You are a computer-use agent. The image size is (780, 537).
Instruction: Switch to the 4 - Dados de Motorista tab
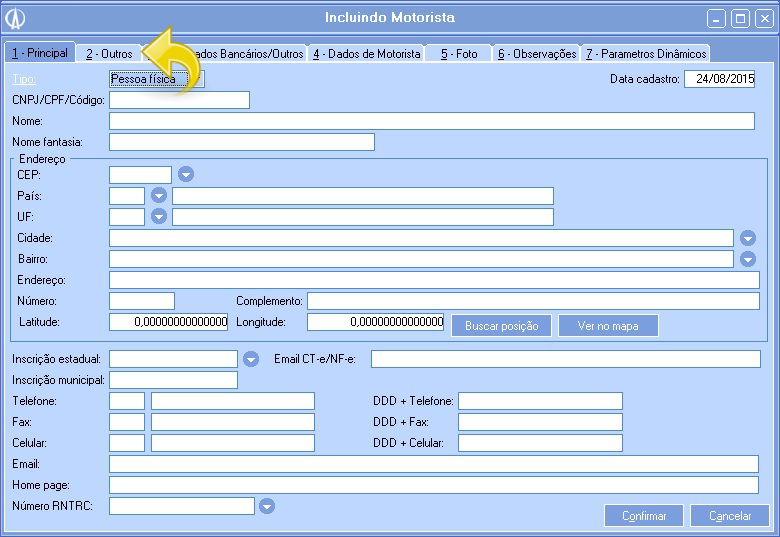(366, 54)
